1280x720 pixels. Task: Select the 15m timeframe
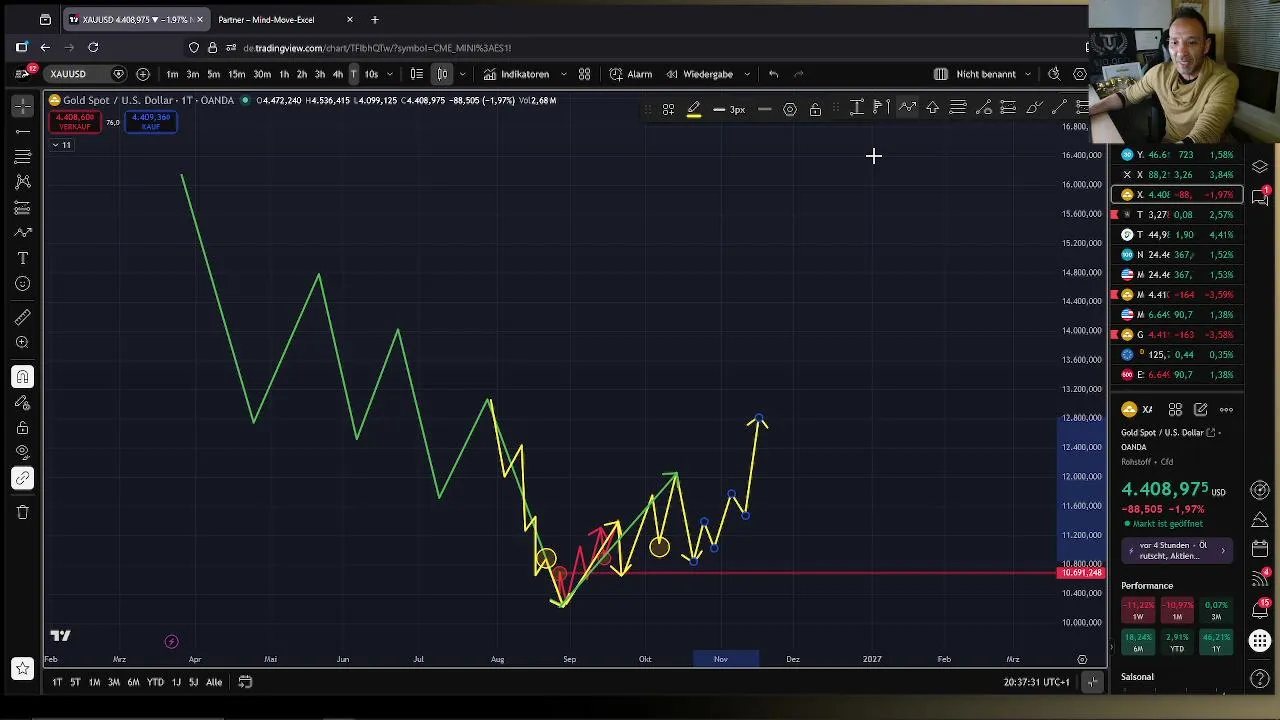click(x=237, y=74)
